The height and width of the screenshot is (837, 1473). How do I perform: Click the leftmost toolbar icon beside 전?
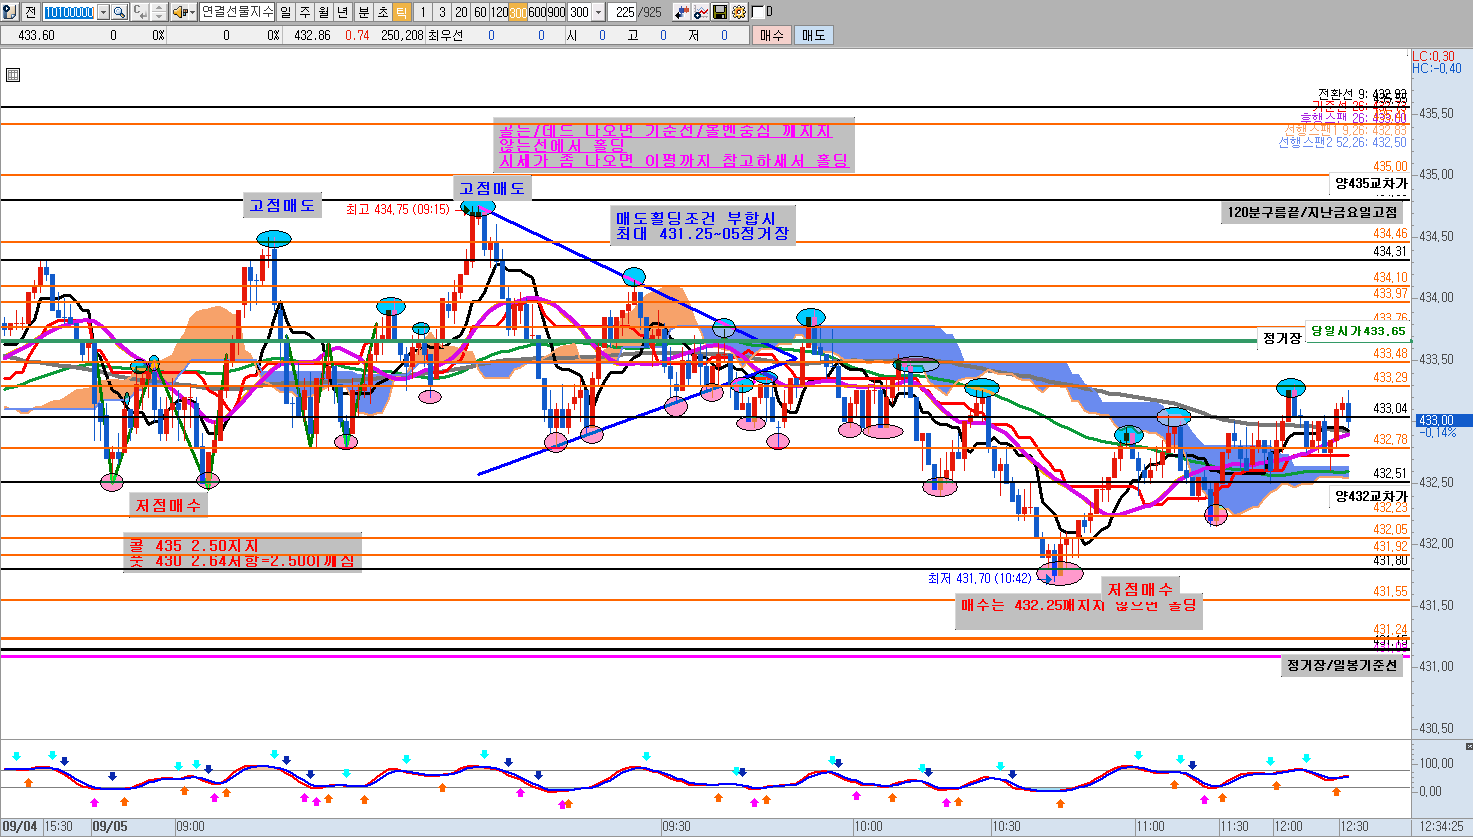coord(9,12)
